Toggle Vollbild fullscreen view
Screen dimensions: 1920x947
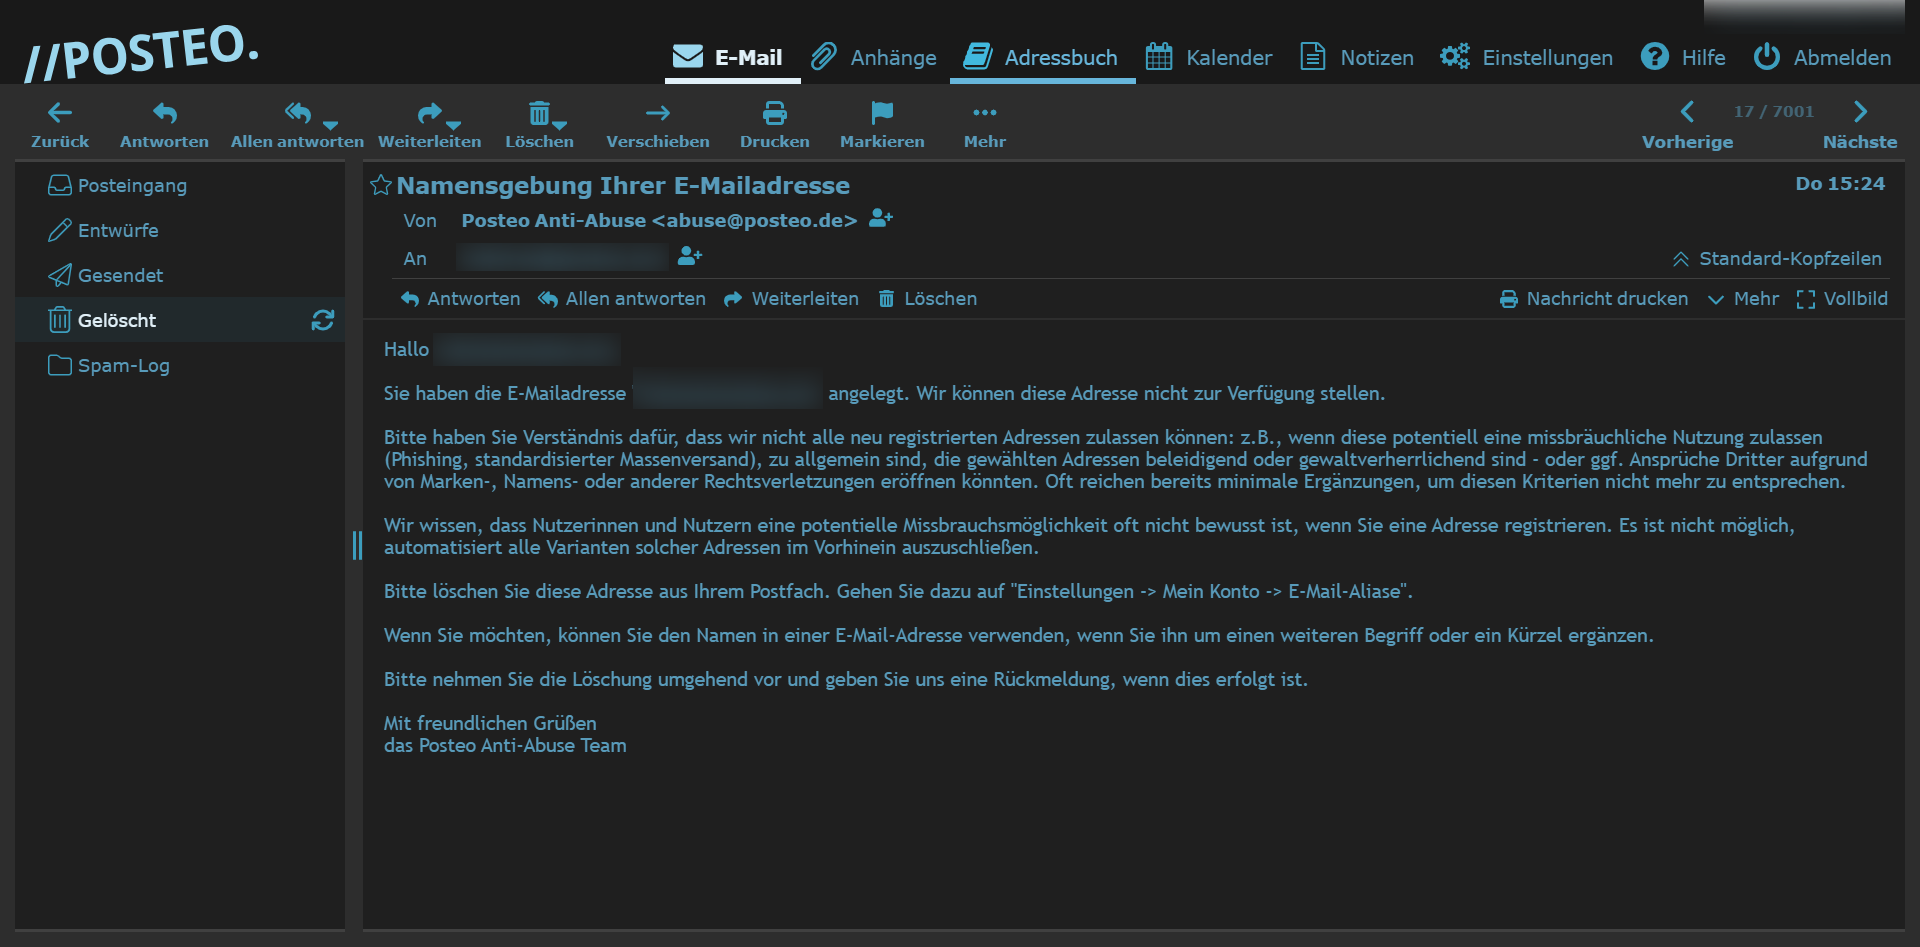click(x=1842, y=299)
